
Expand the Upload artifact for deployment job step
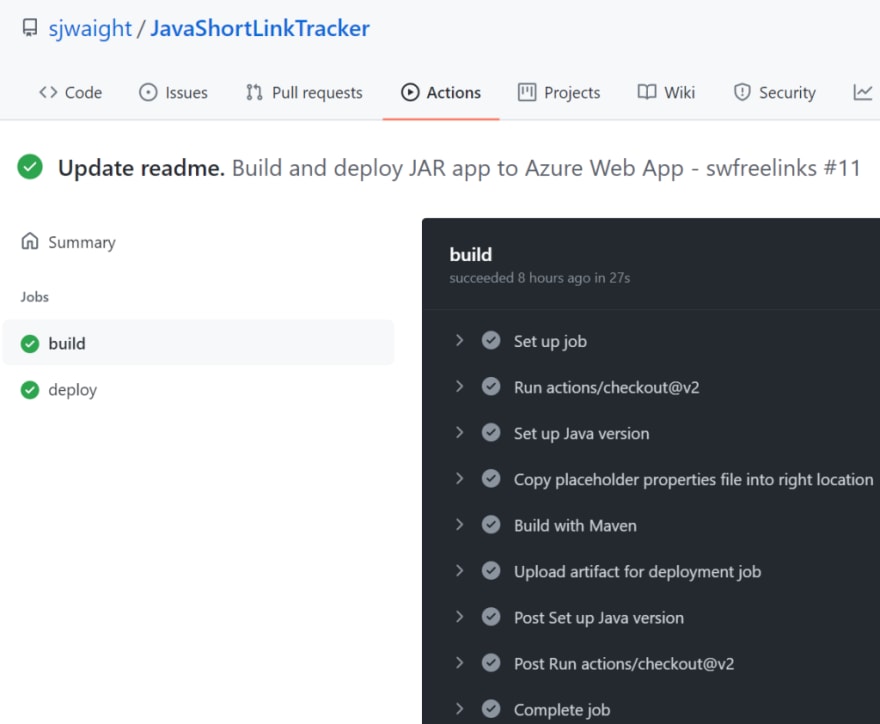pyautogui.click(x=459, y=570)
